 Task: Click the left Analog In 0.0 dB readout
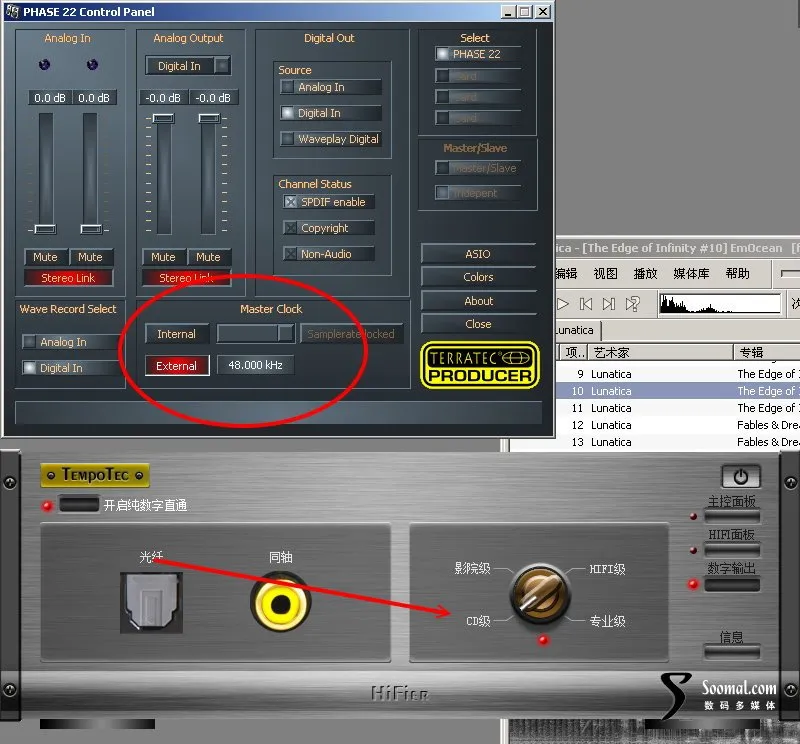[50, 98]
